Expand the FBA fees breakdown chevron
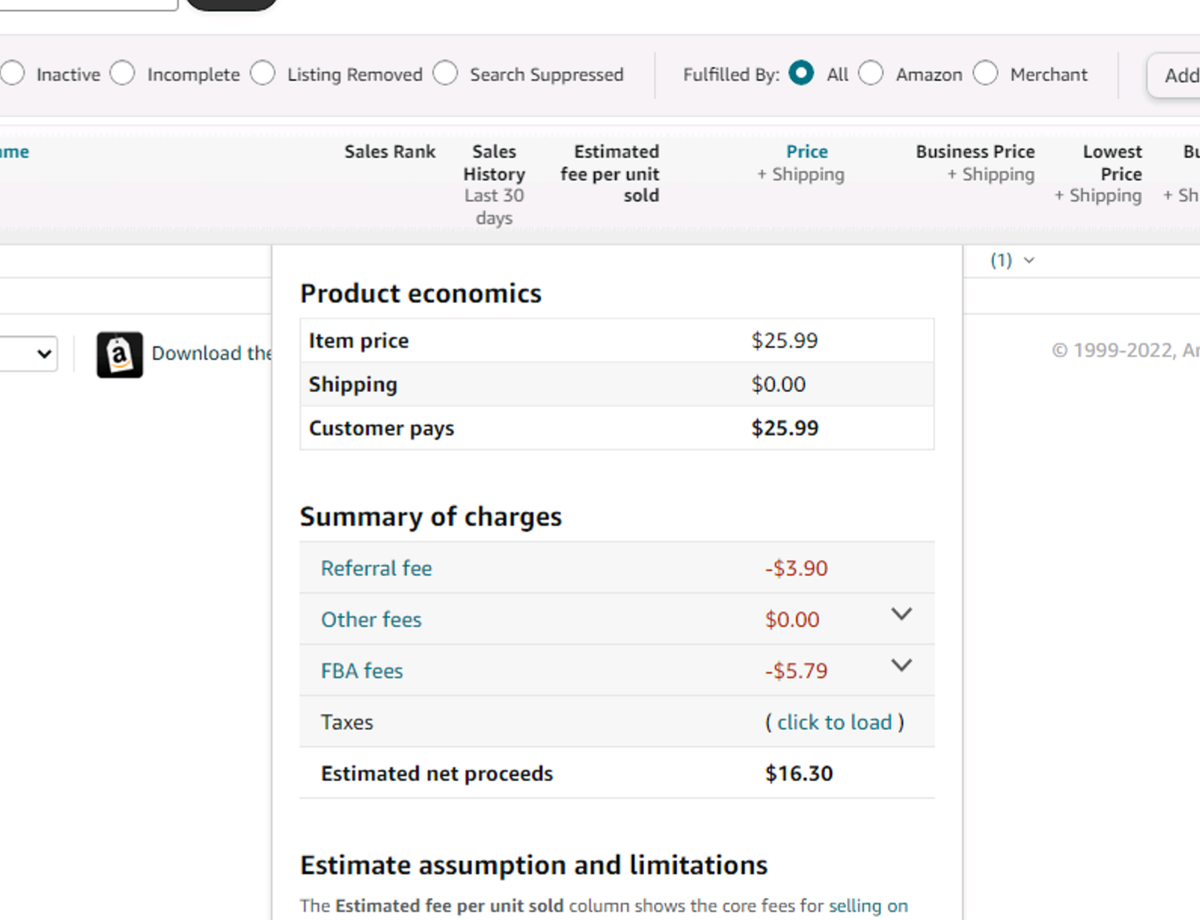This screenshot has height=920, width=1200. point(901,666)
